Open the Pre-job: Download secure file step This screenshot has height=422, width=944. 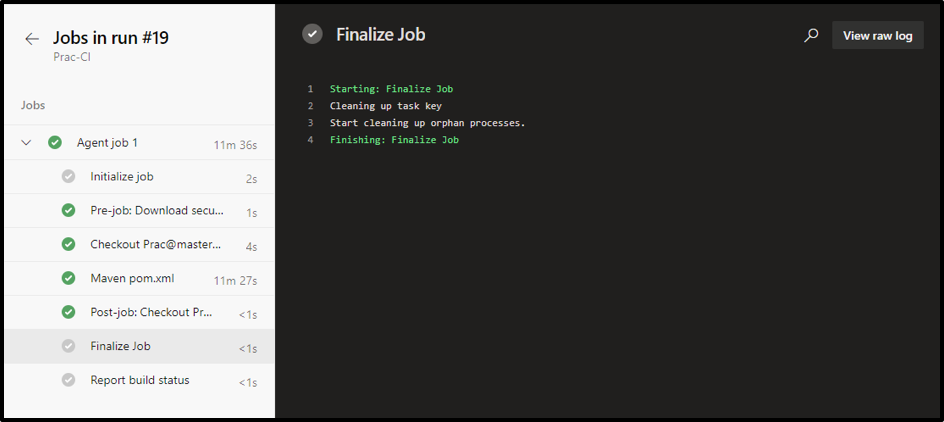pos(157,211)
